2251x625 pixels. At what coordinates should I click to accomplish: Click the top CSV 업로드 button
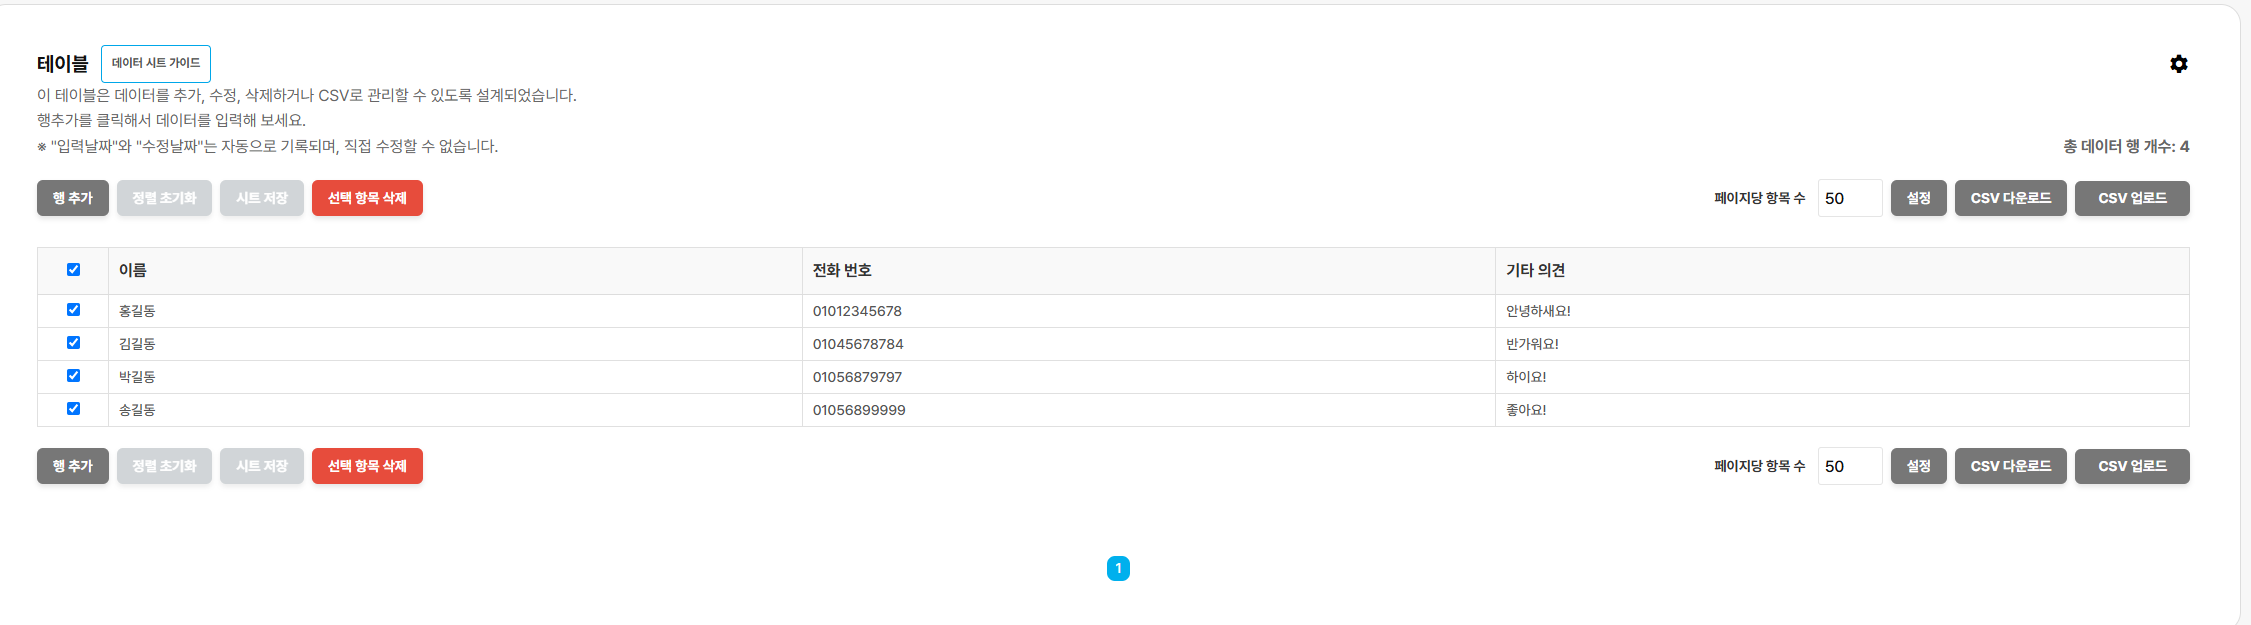click(x=2132, y=198)
